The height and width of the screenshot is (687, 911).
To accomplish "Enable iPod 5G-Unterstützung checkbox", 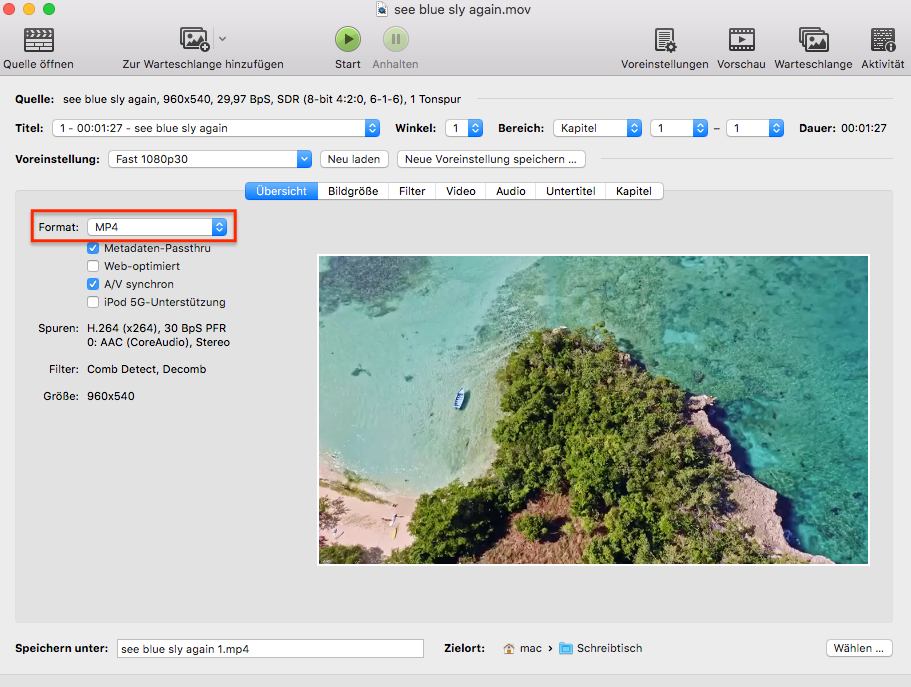I will click(x=93, y=302).
